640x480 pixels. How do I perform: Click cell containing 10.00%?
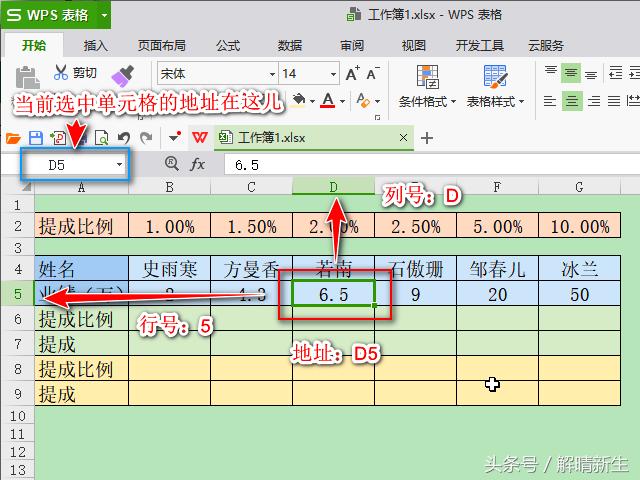click(580, 225)
